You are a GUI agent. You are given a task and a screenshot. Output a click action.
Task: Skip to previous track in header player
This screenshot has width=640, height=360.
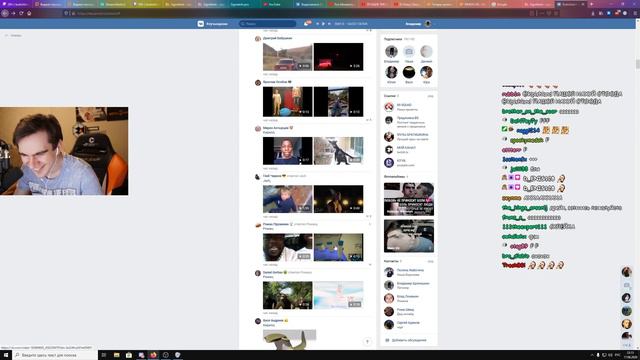tap(317, 24)
